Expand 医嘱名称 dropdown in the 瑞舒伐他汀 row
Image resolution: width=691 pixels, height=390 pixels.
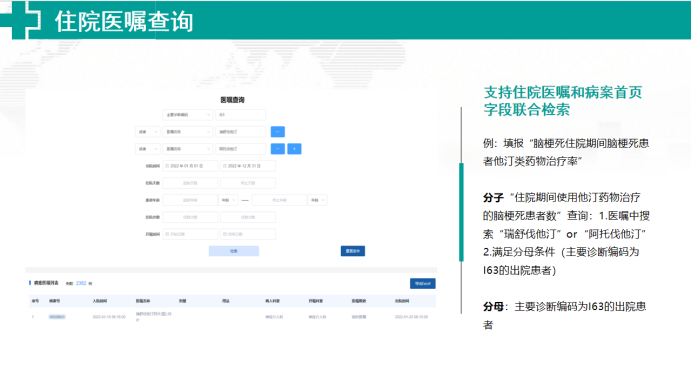[x=188, y=132]
